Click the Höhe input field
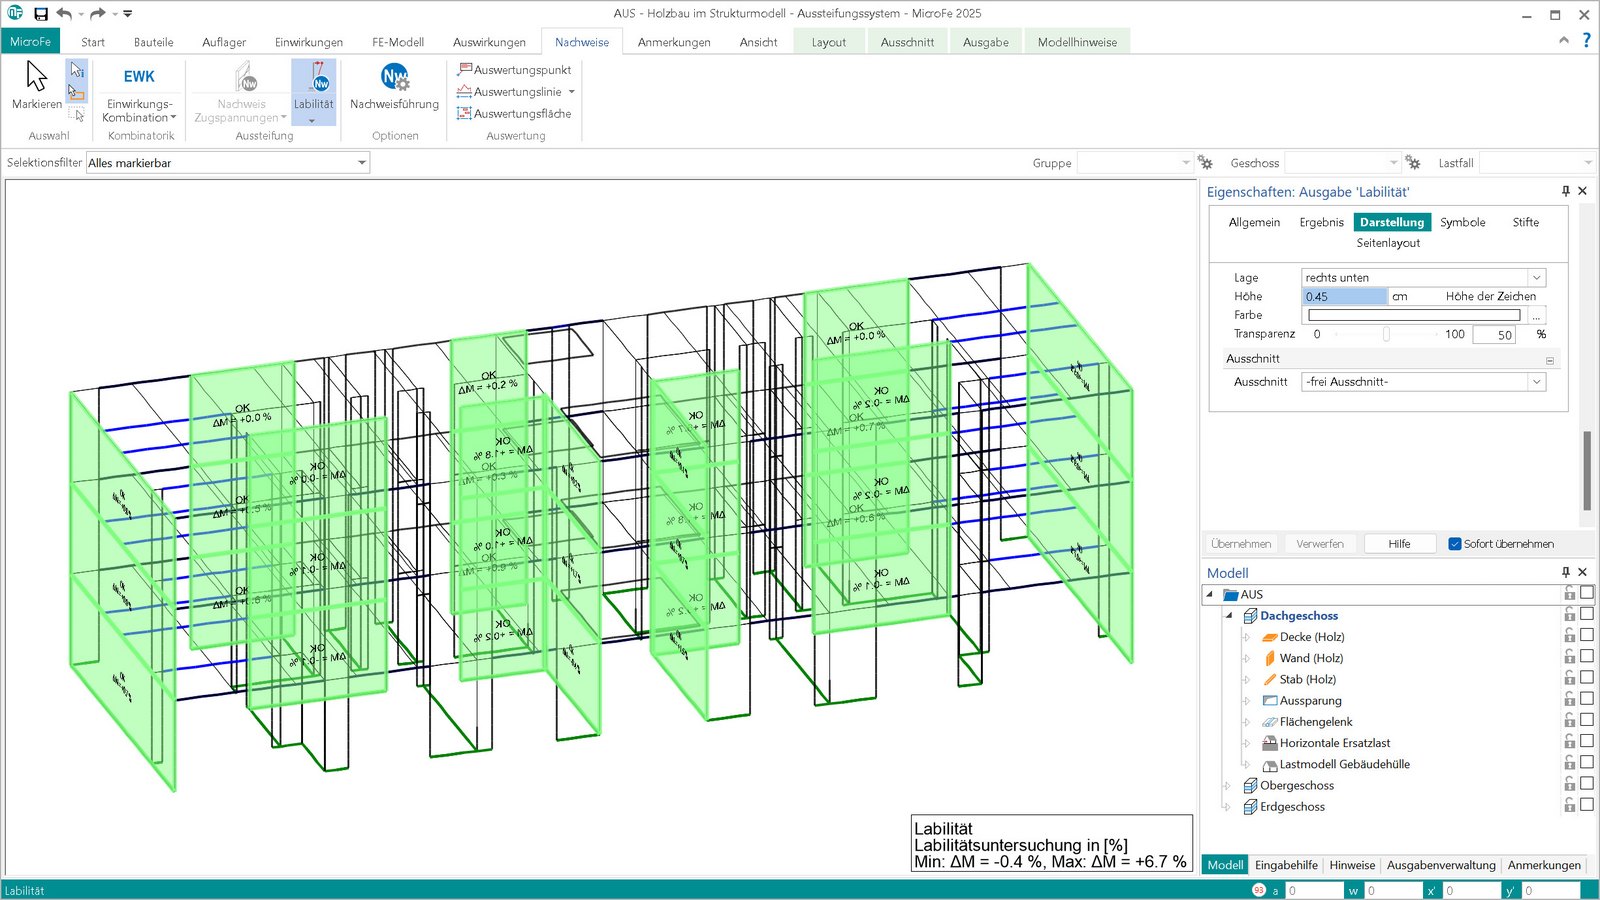Screen dimensions: 1600x900 pyautogui.click(x=1344, y=297)
